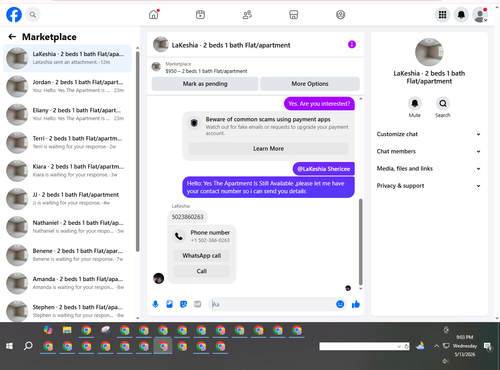Screen dimensions: 500x370
Task: Open Kiara conversation in list
Action: tap(68, 171)
